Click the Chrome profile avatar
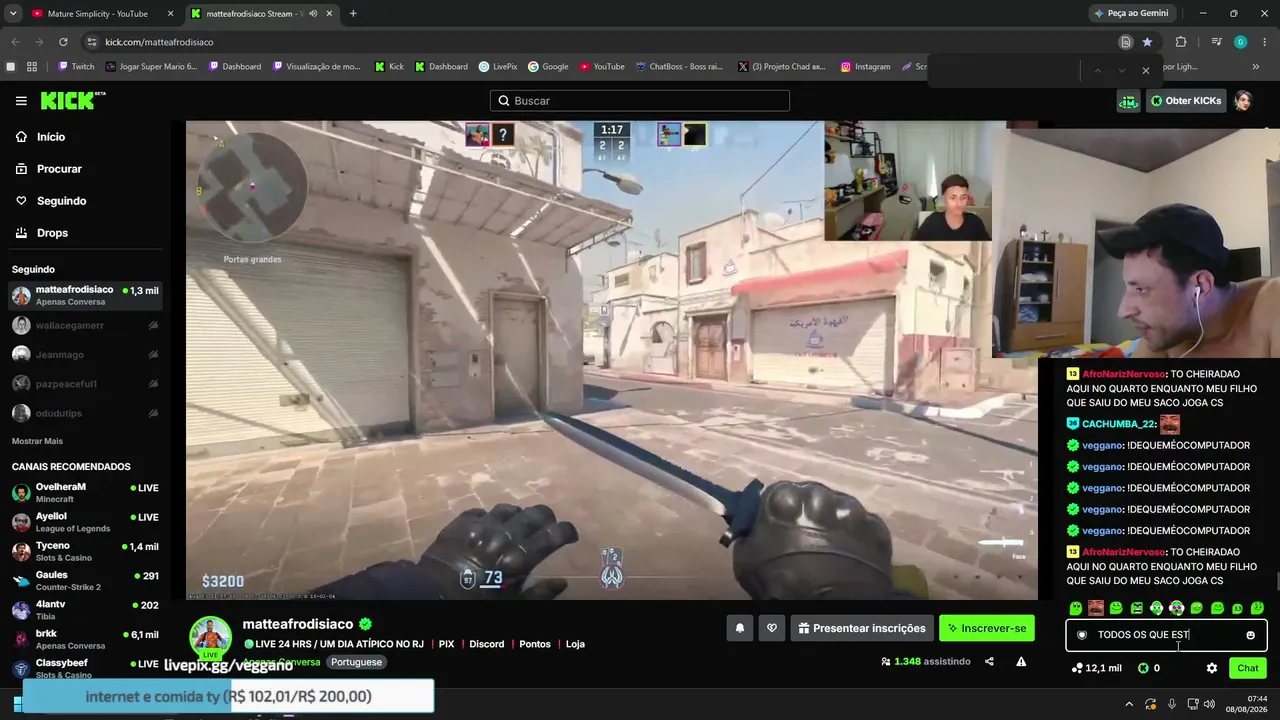The width and height of the screenshot is (1280, 720). pos(1241,42)
